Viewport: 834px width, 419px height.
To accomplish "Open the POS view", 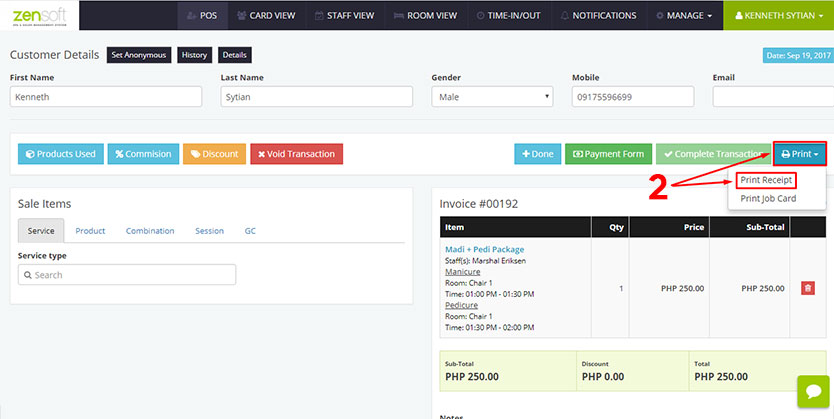I will click(203, 15).
